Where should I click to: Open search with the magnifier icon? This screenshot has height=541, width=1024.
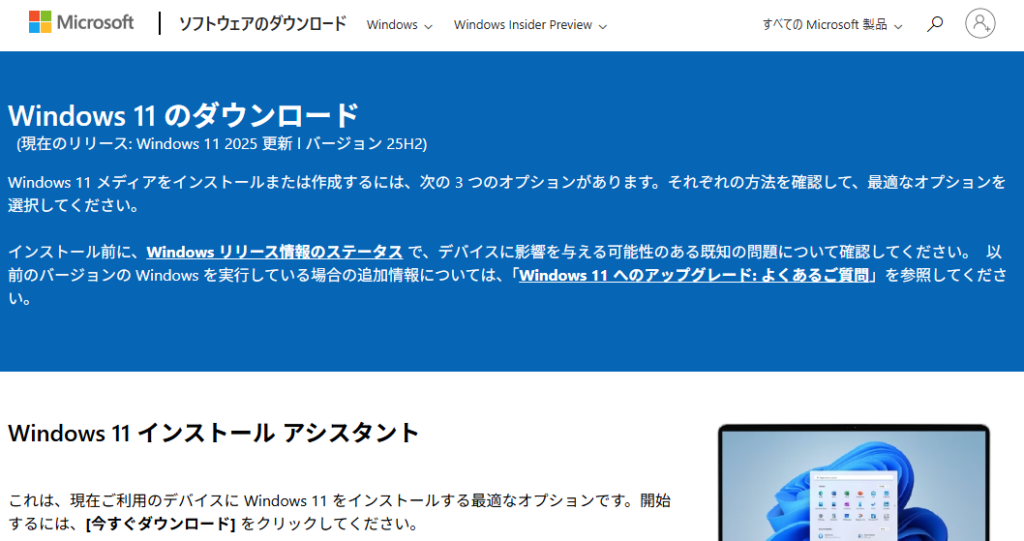(935, 24)
